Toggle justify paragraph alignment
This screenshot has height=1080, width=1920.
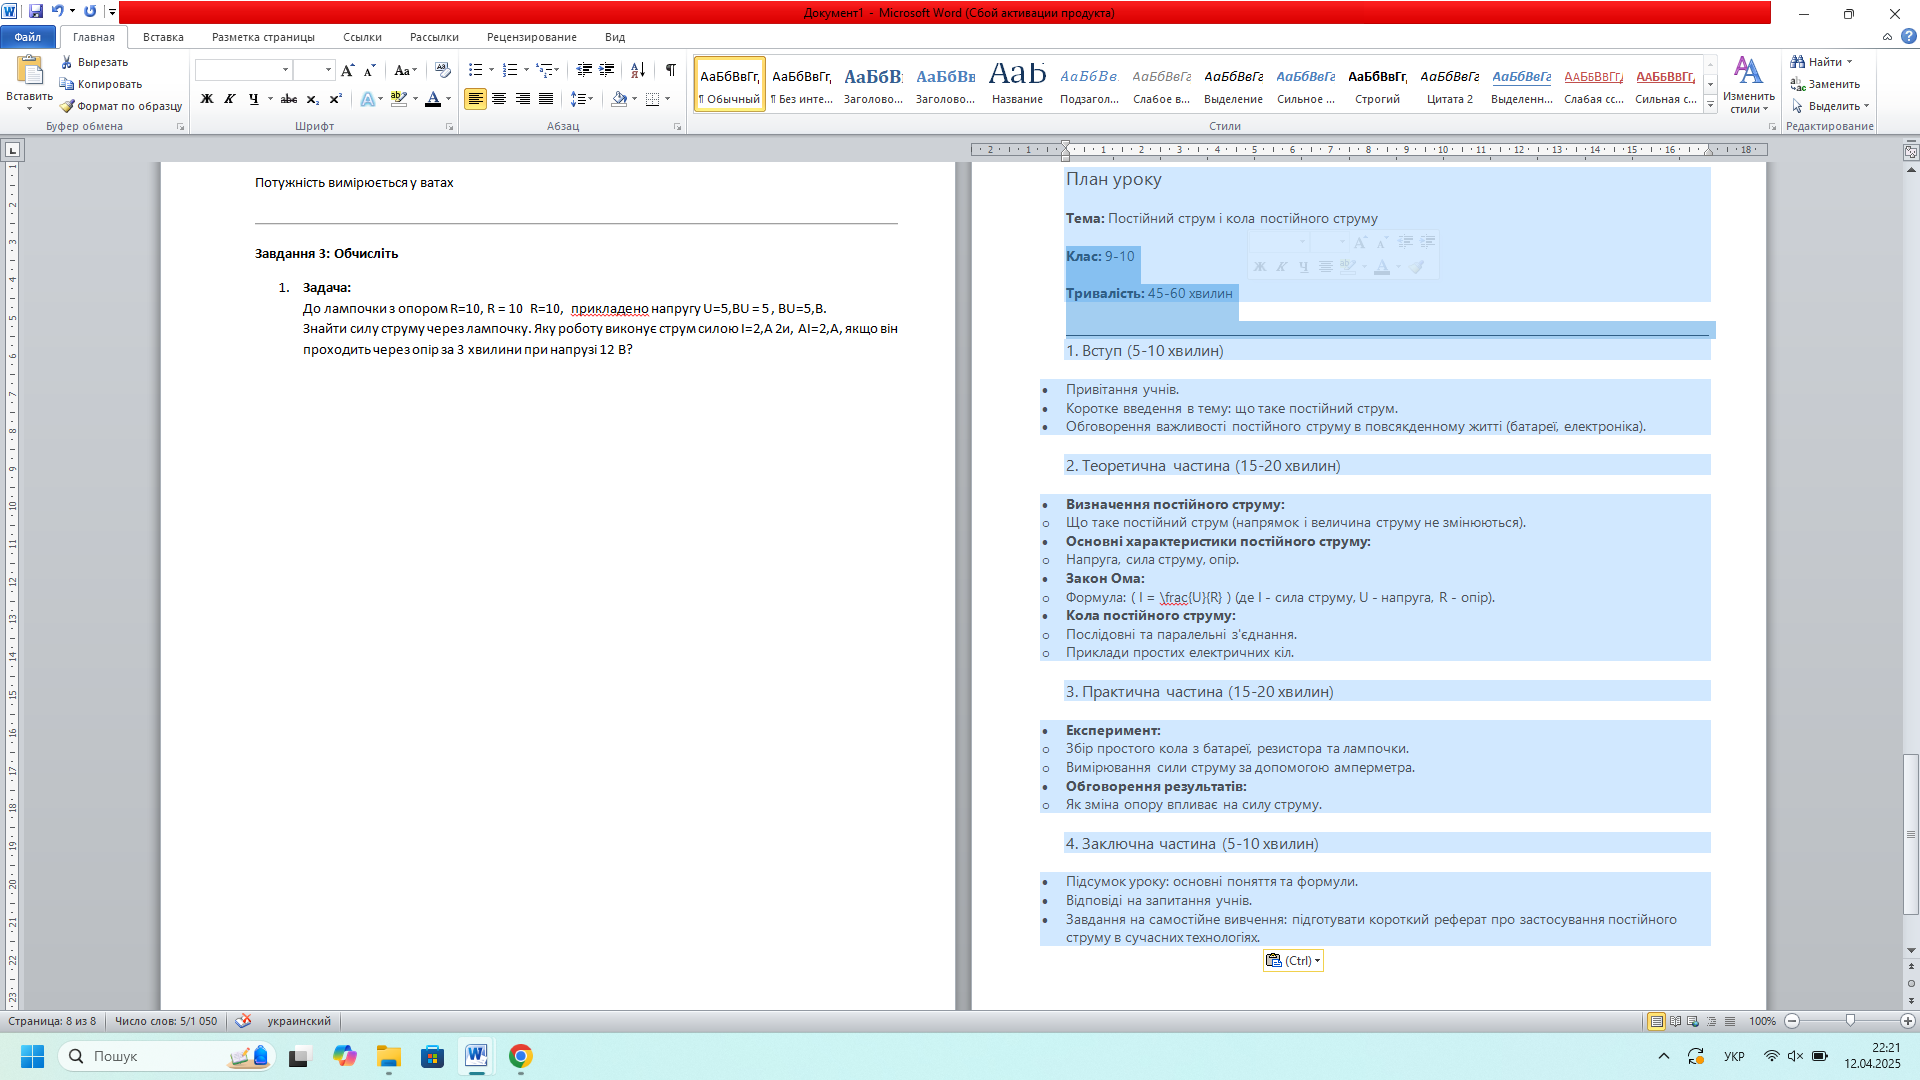tap(546, 99)
